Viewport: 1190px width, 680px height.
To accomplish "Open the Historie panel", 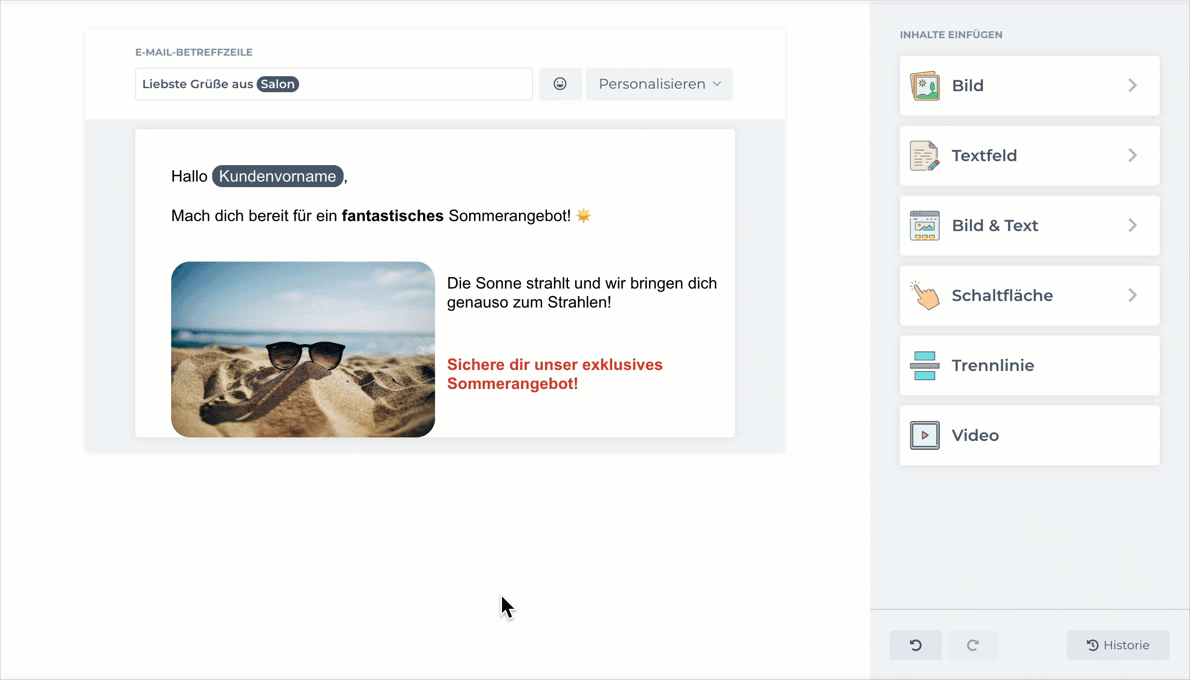I will point(1118,645).
